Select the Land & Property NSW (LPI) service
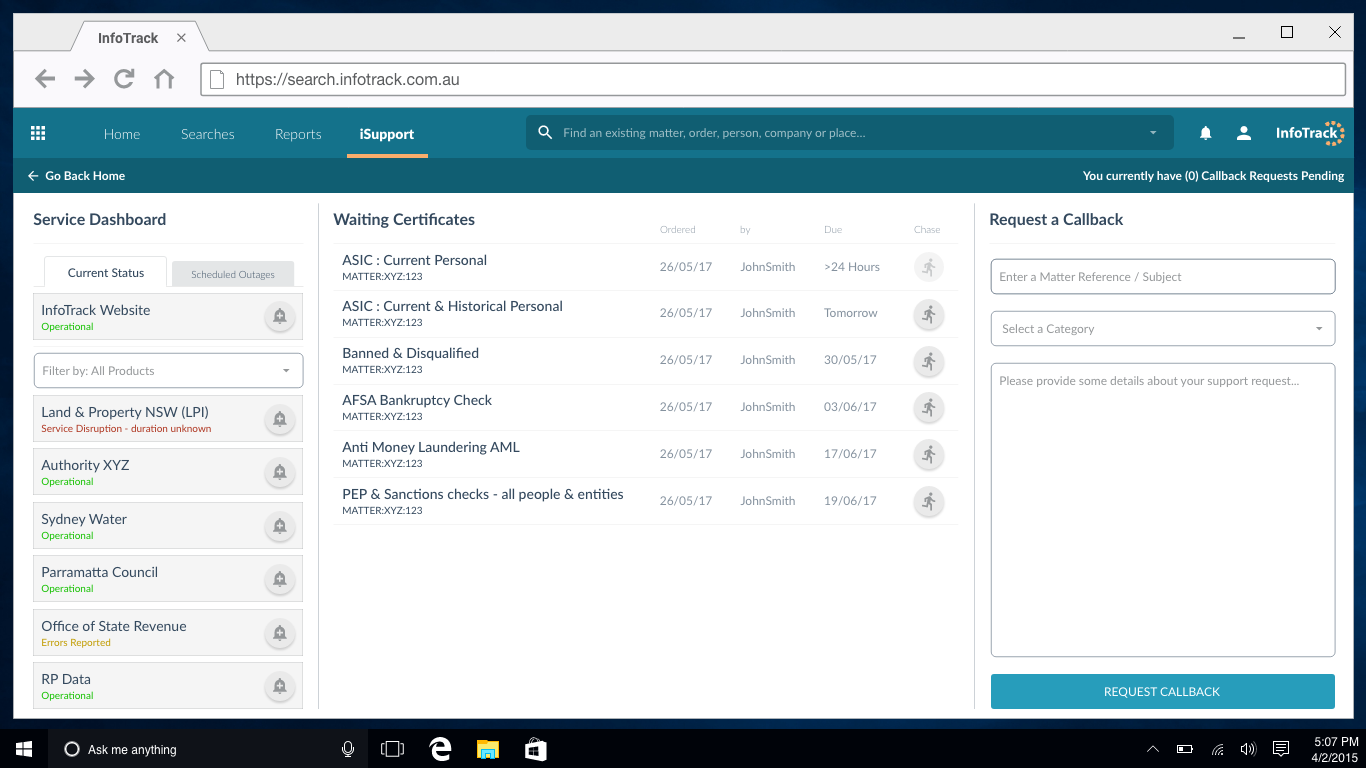 (x=168, y=419)
